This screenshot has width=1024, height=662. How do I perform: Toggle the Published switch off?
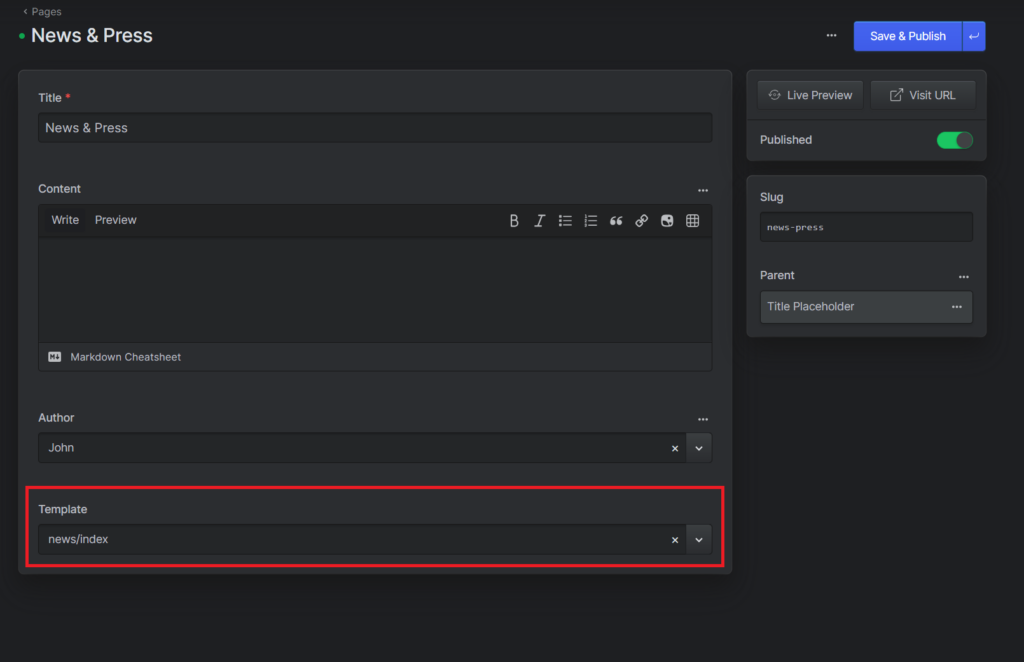[954, 140]
